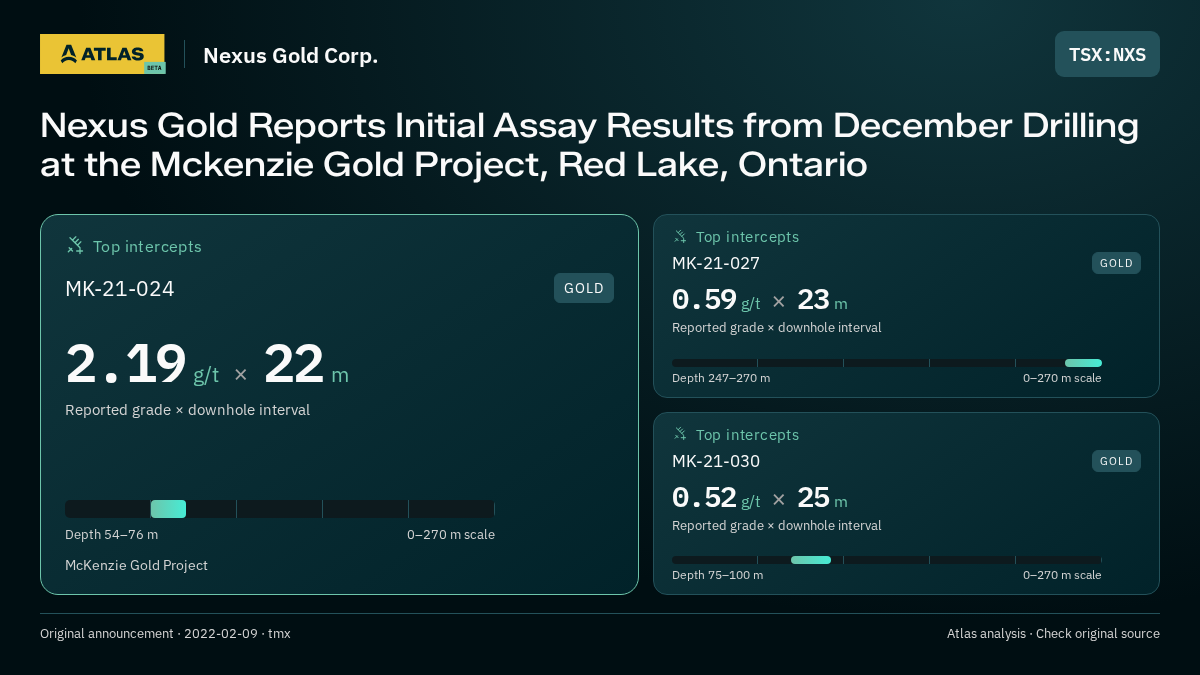
Task: Click the Atlas logo badge
Action: point(102,54)
